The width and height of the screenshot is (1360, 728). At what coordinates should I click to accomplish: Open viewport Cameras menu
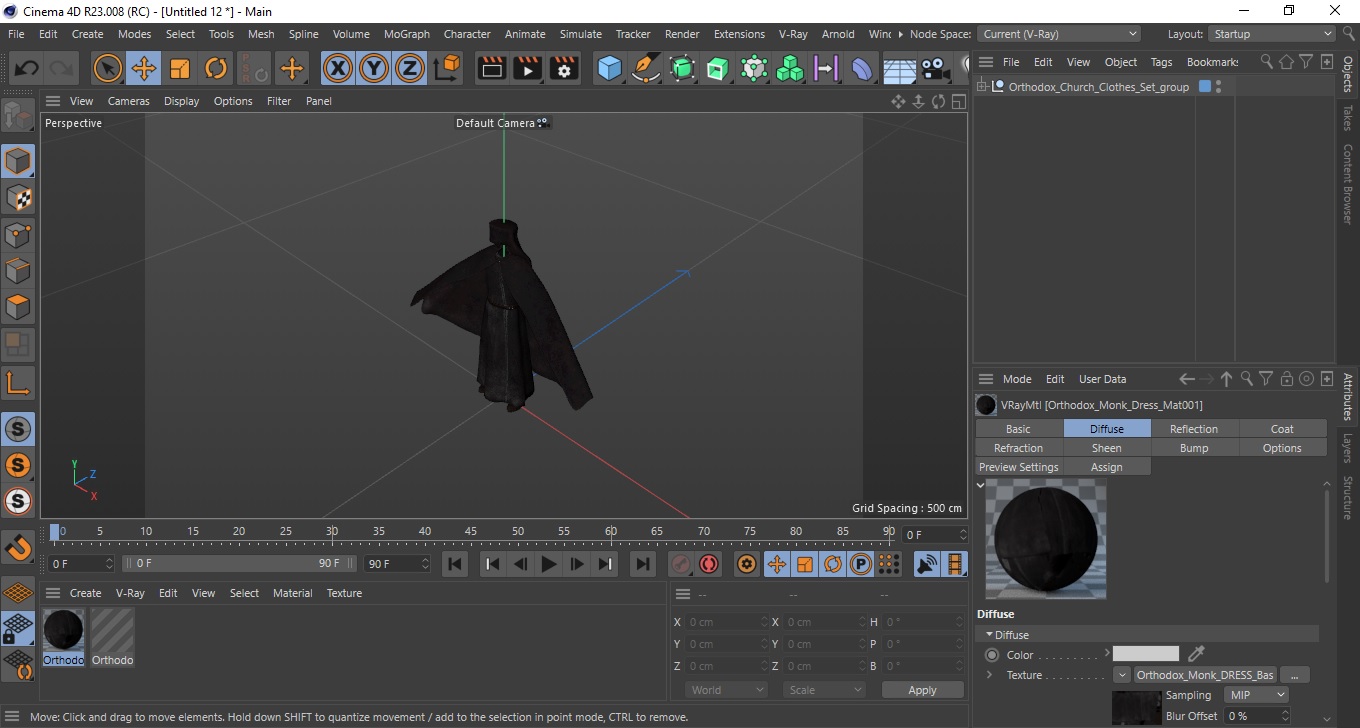(x=129, y=101)
